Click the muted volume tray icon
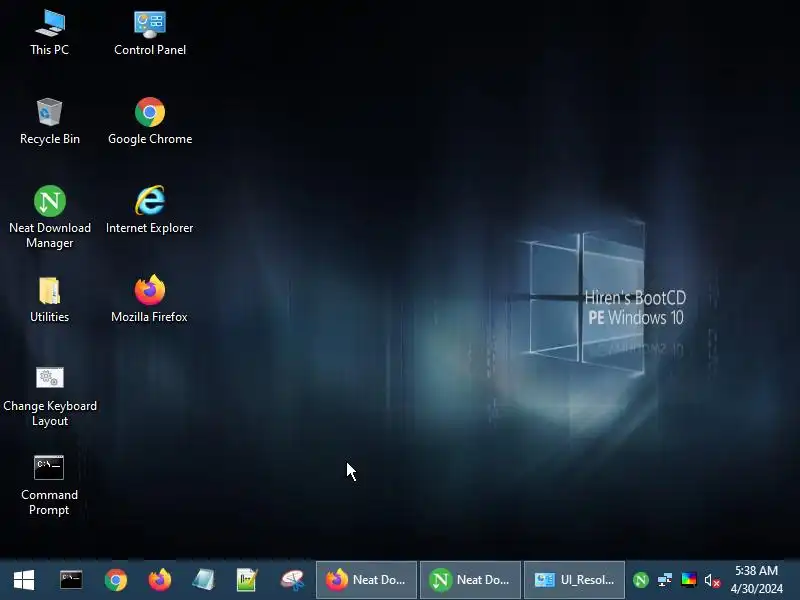 (712, 581)
